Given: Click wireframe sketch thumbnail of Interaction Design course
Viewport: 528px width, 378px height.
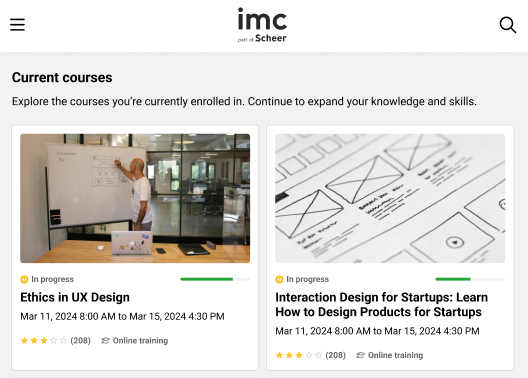Looking at the screenshot, I should pos(390,198).
